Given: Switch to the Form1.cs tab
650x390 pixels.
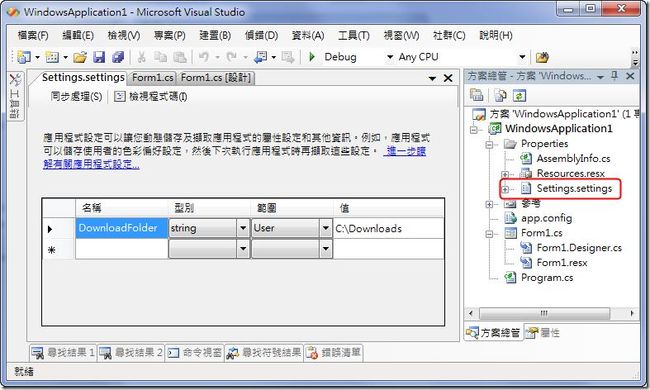Looking at the screenshot, I should pyautogui.click(x=153, y=78).
